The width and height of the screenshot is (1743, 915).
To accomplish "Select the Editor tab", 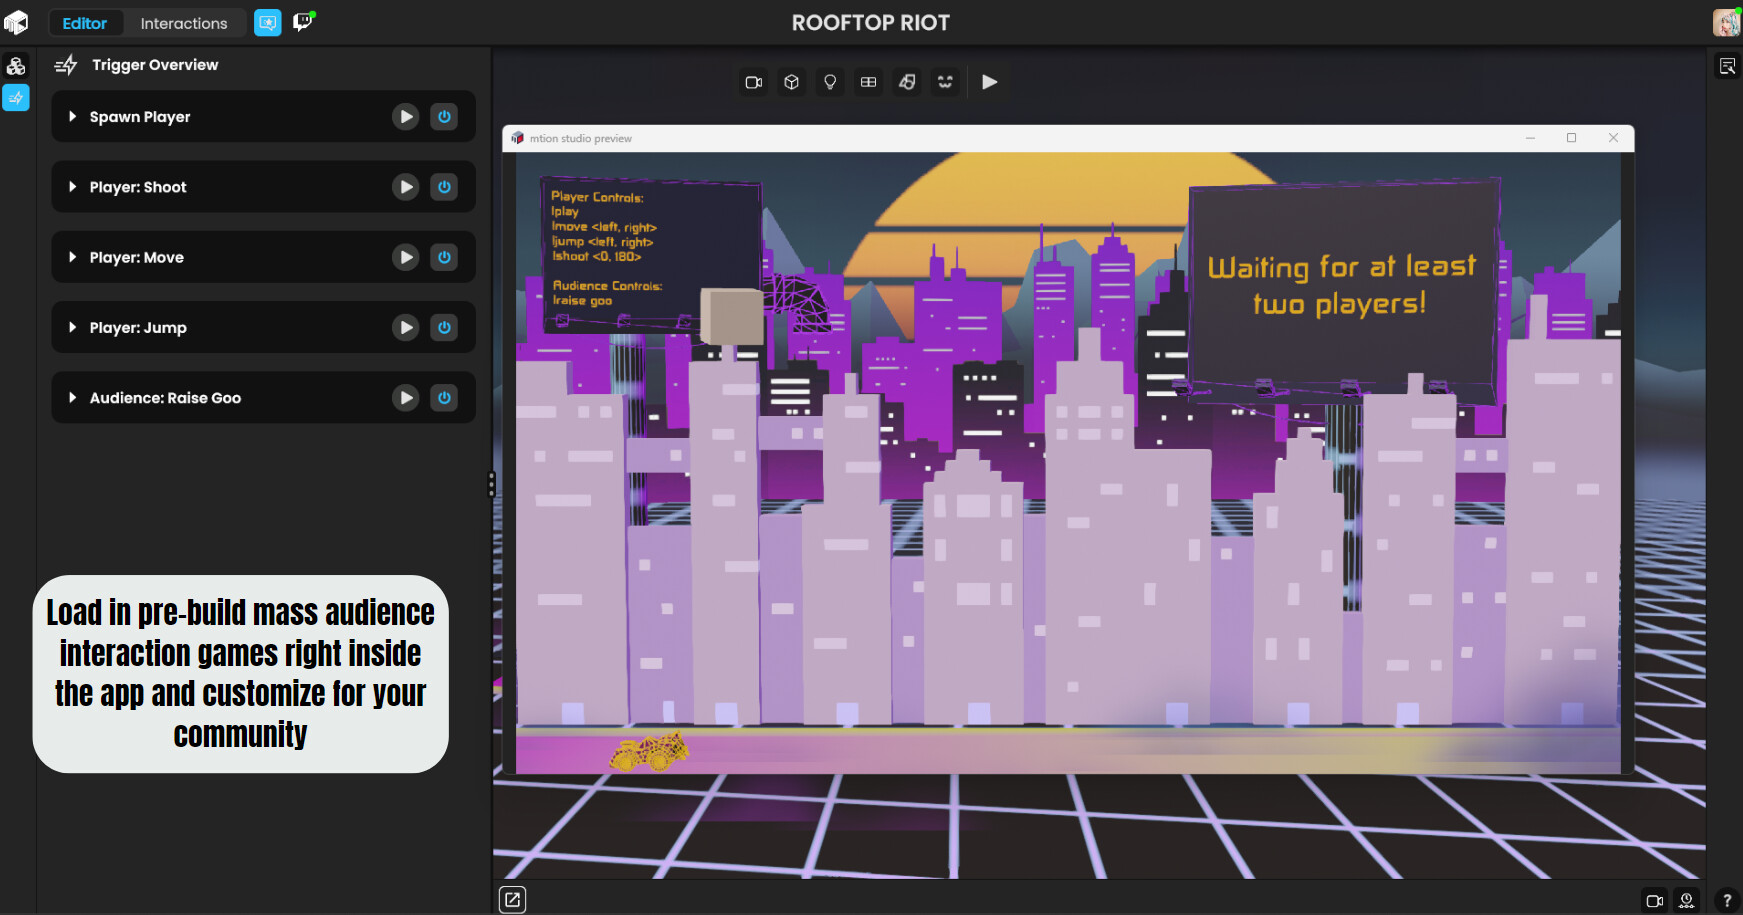I will [x=85, y=23].
